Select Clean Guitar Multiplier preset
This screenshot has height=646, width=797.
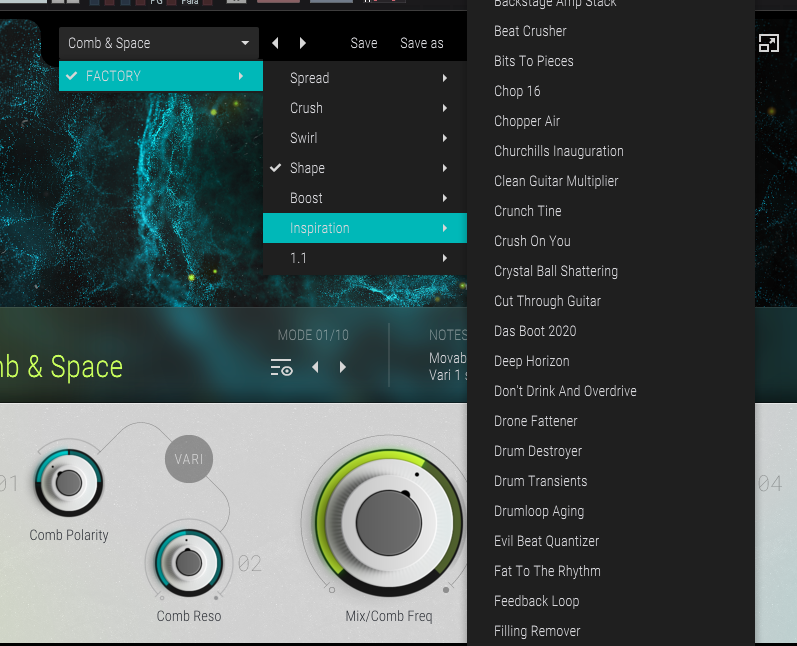coord(611,181)
